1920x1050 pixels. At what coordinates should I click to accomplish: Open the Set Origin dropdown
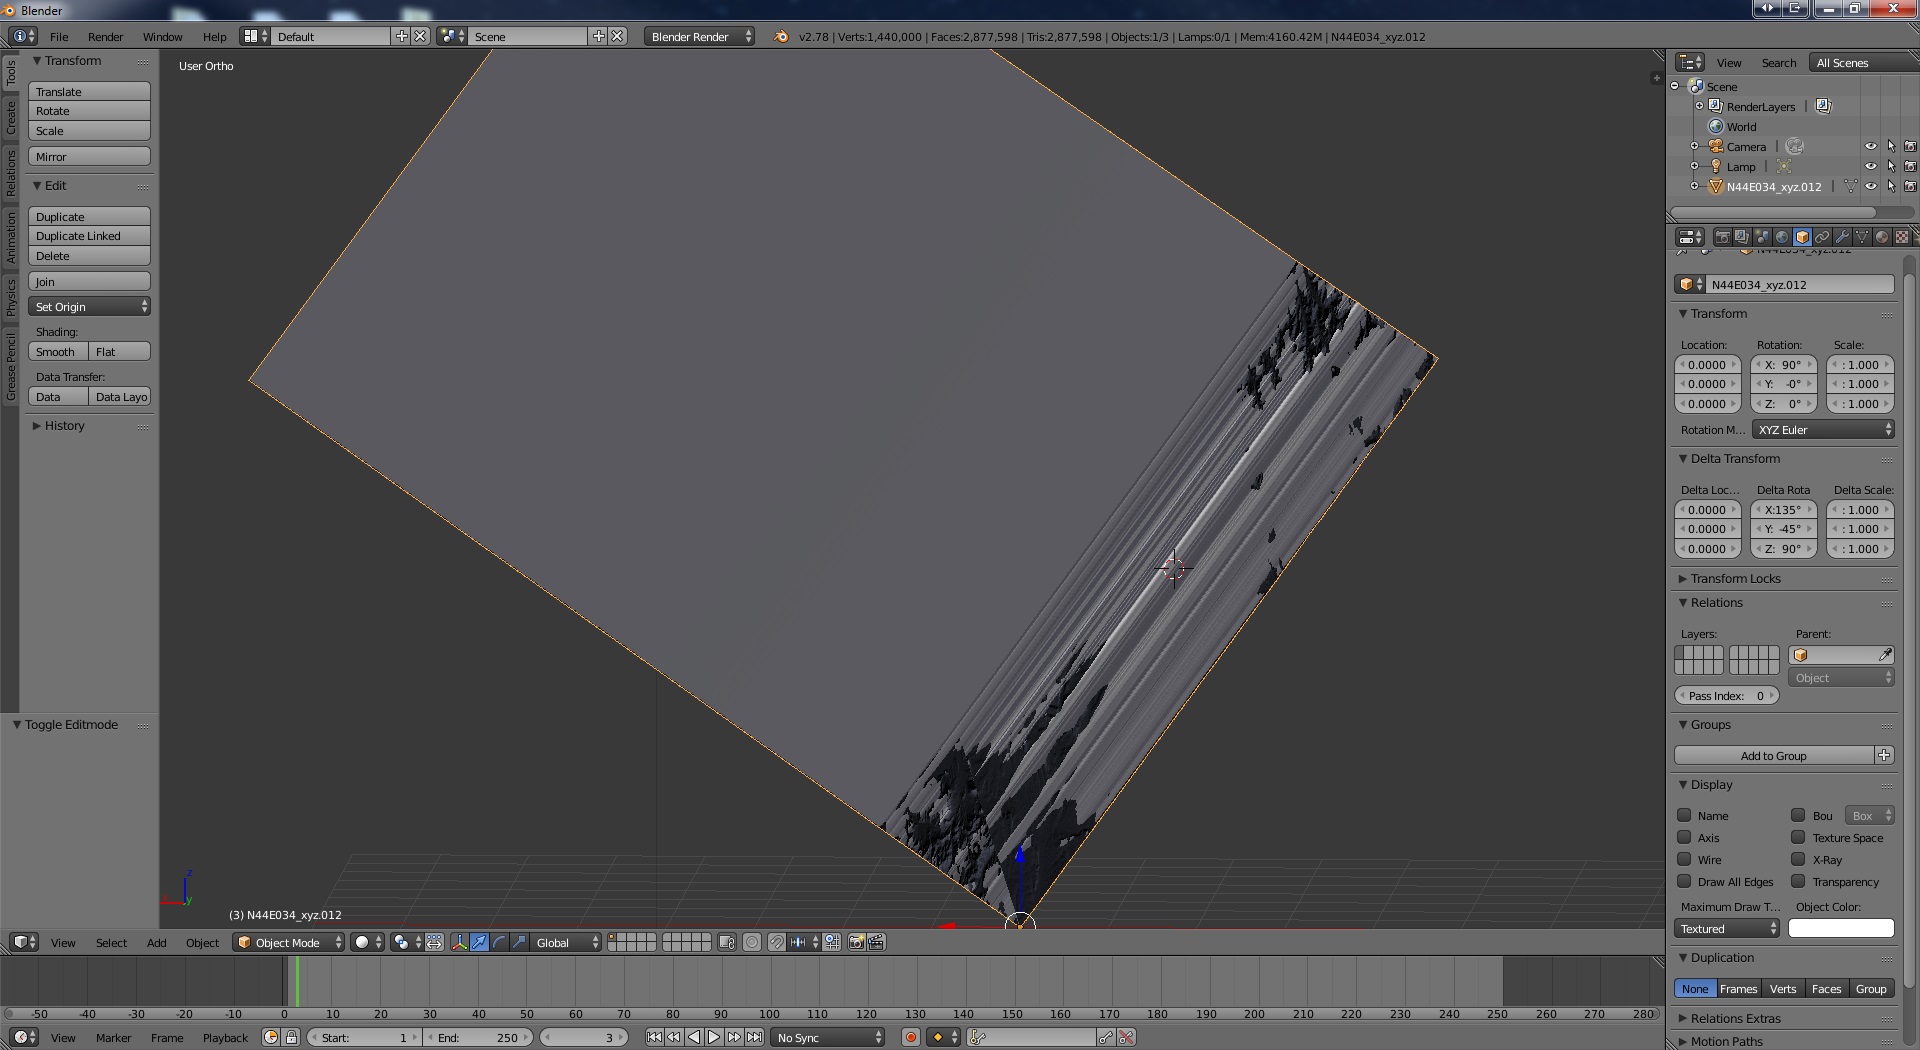coord(89,307)
